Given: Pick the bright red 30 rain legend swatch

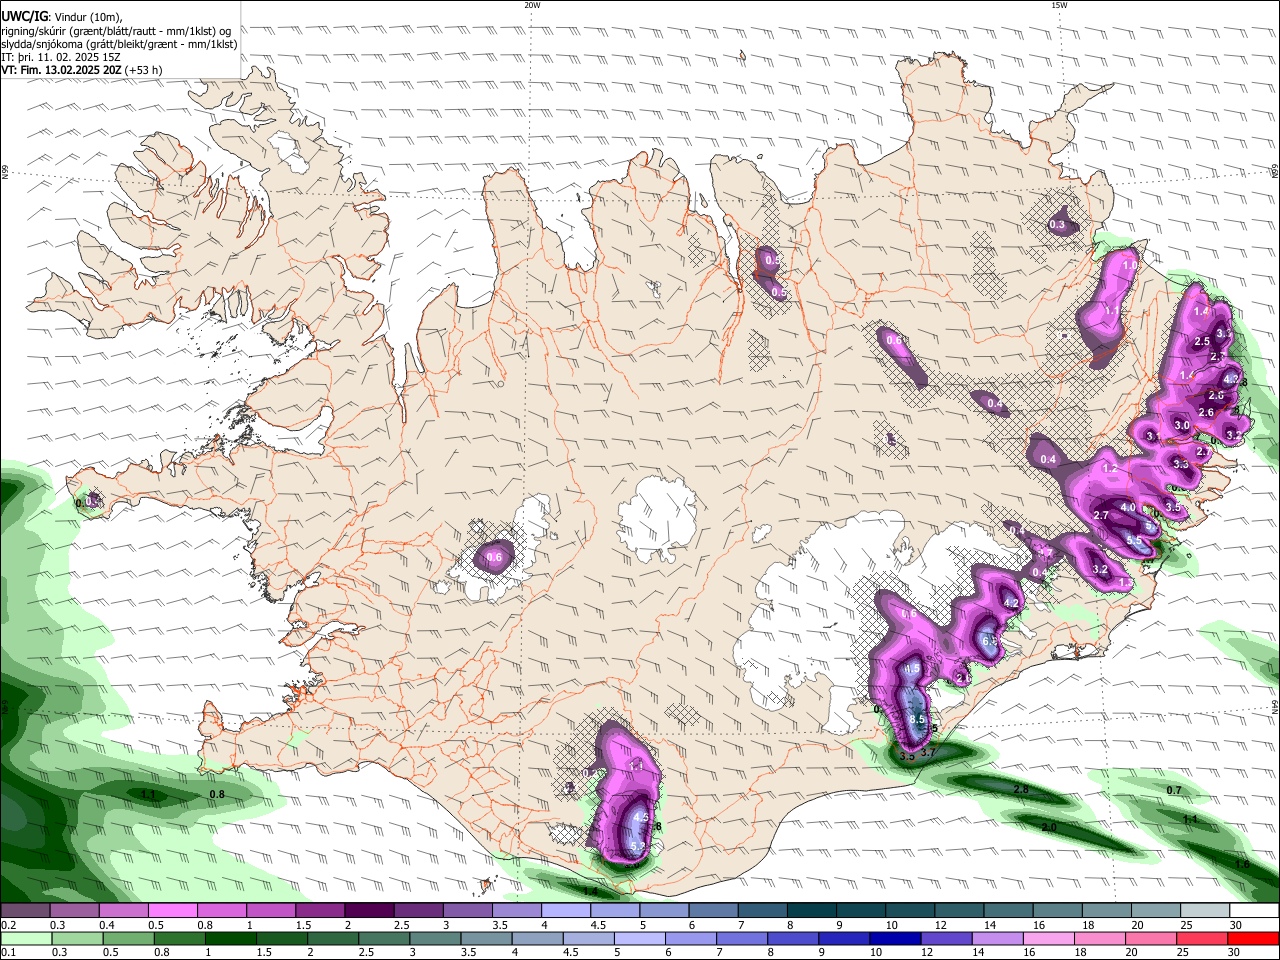Looking at the screenshot, I should click(x=1253, y=939).
